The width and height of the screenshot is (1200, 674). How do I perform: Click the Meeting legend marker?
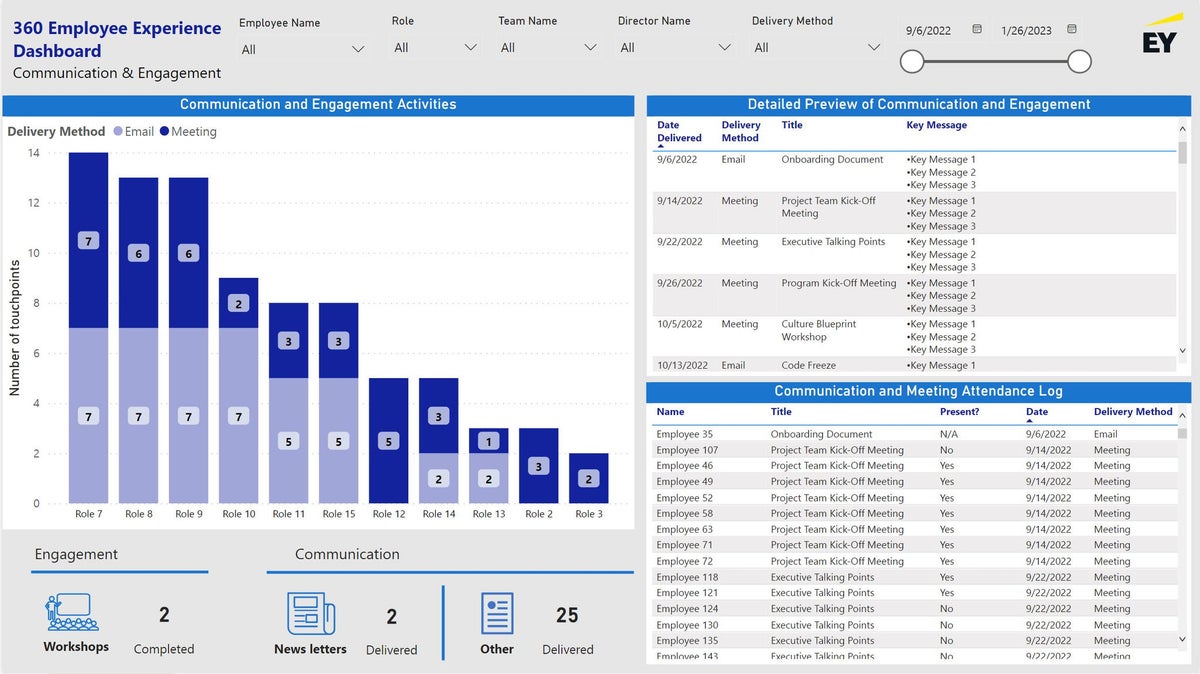click(x=164, y=132)
